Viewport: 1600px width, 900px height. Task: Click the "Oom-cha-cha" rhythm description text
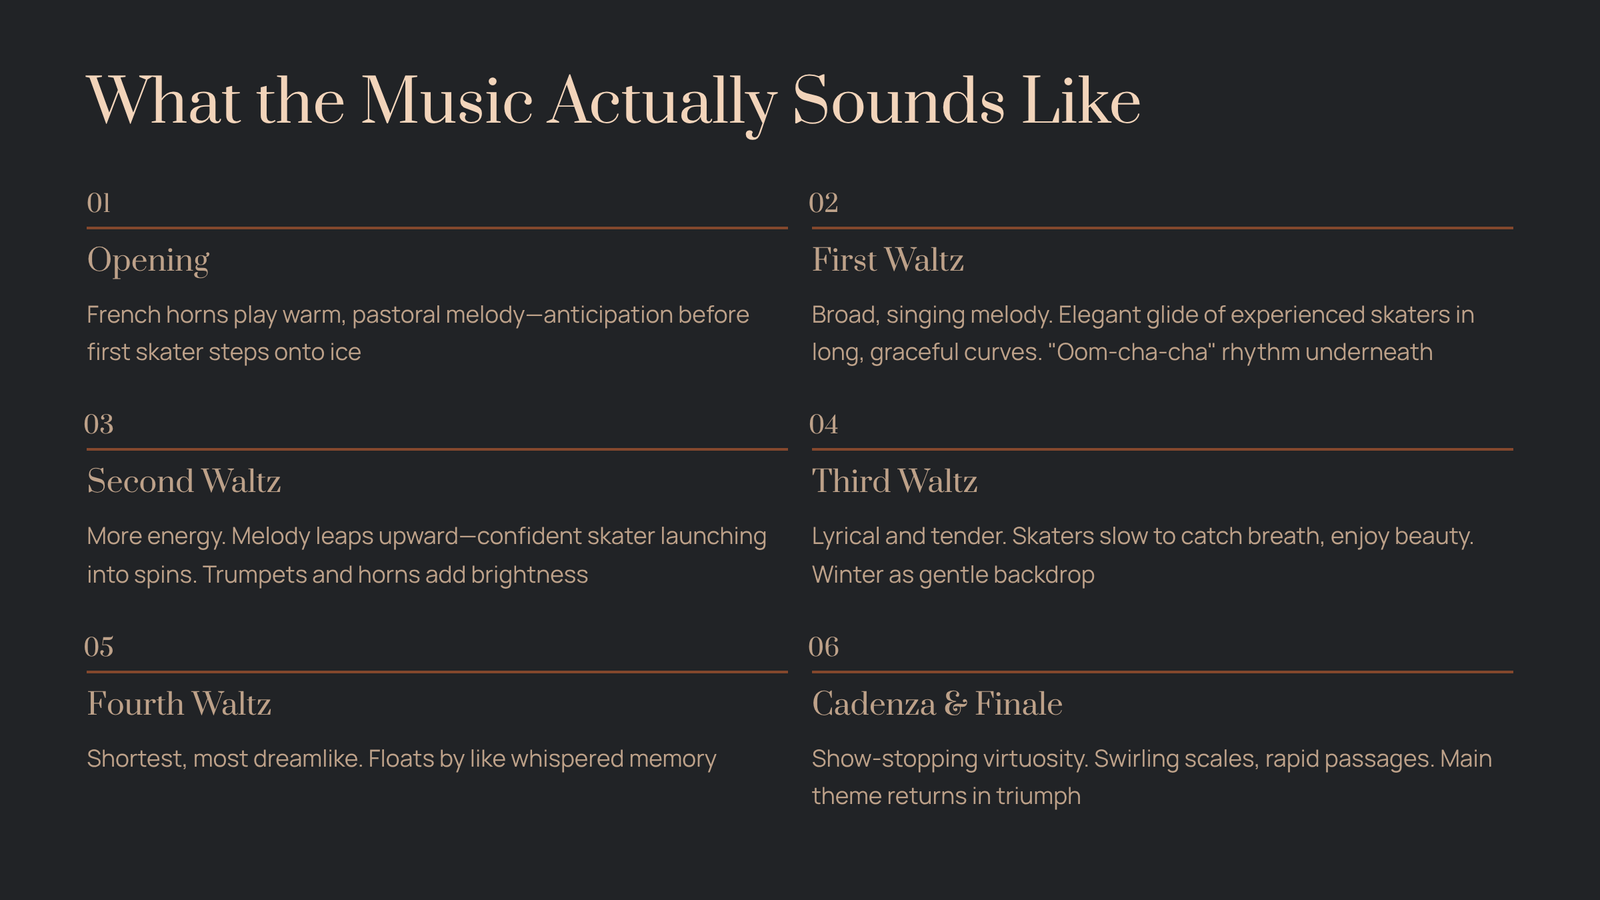(1142, 333)
